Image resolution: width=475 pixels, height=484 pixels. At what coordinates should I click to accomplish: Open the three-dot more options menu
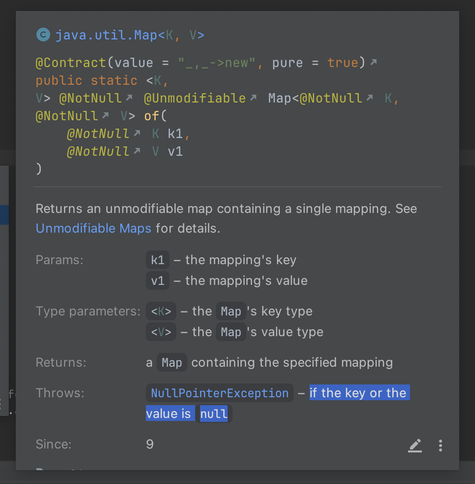pyautogui.click(x=440, y=446)
